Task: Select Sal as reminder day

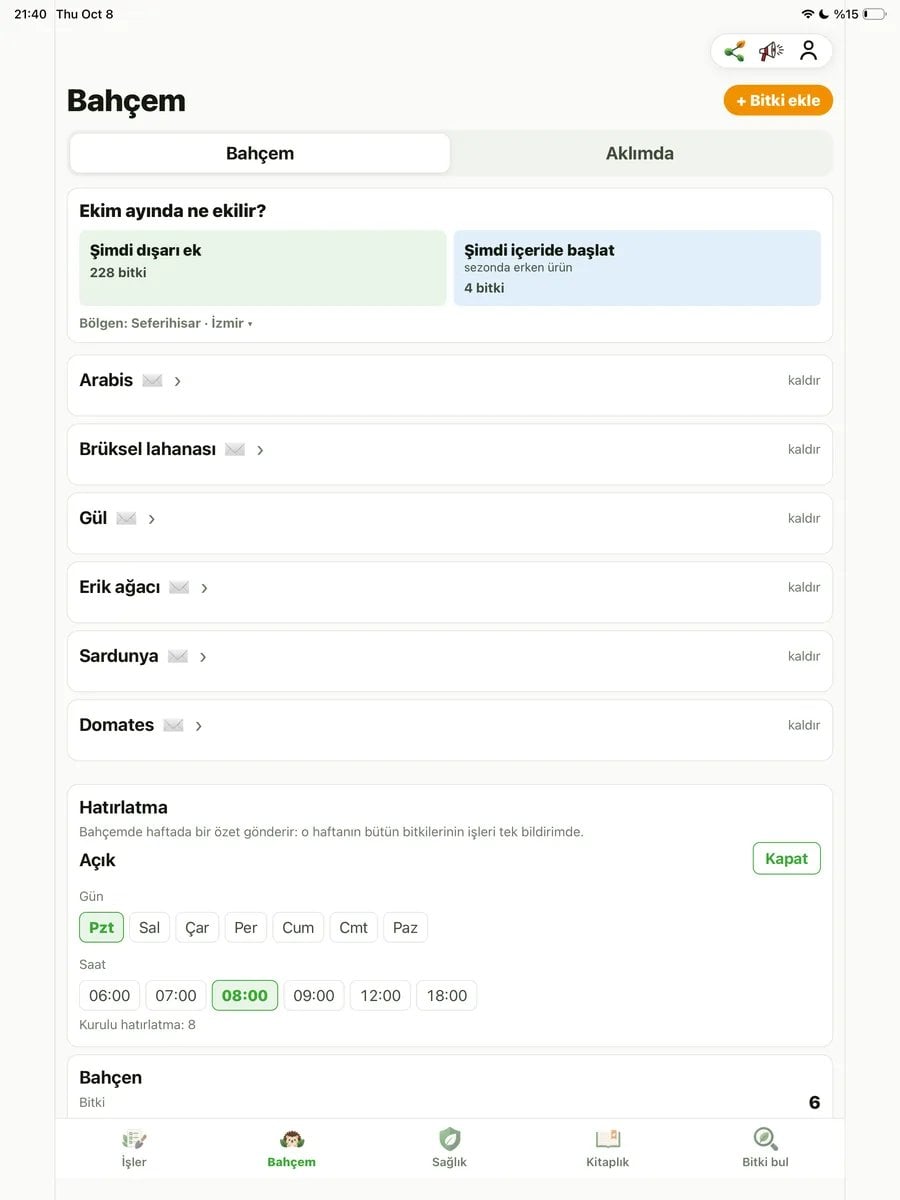Action: pyautogui.click(x=150, y=927)
